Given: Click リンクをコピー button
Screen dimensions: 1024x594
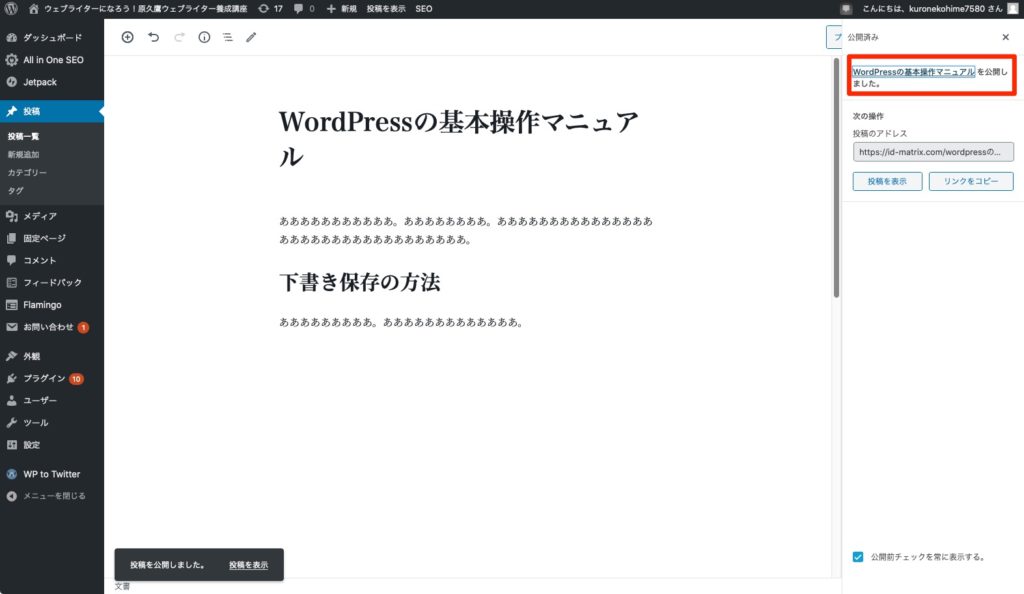Looking at the screenshot, I should (x=970, y=181).
